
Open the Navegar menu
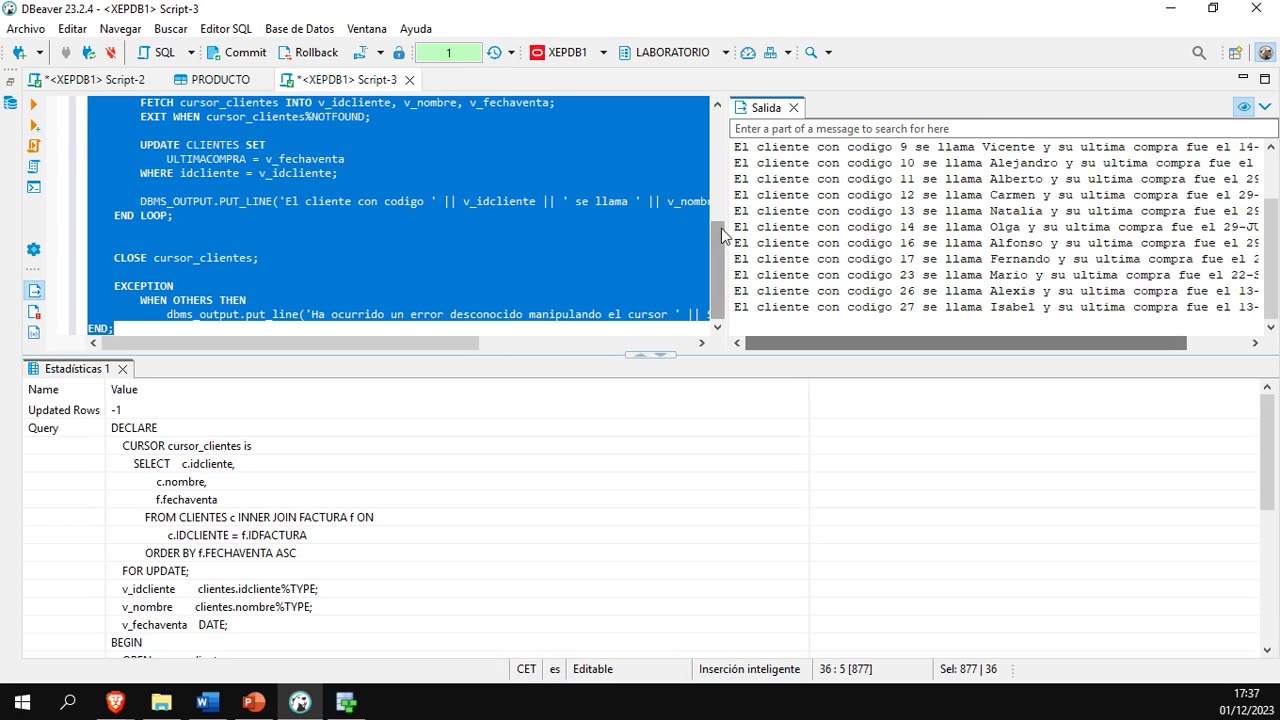(120, 29)
